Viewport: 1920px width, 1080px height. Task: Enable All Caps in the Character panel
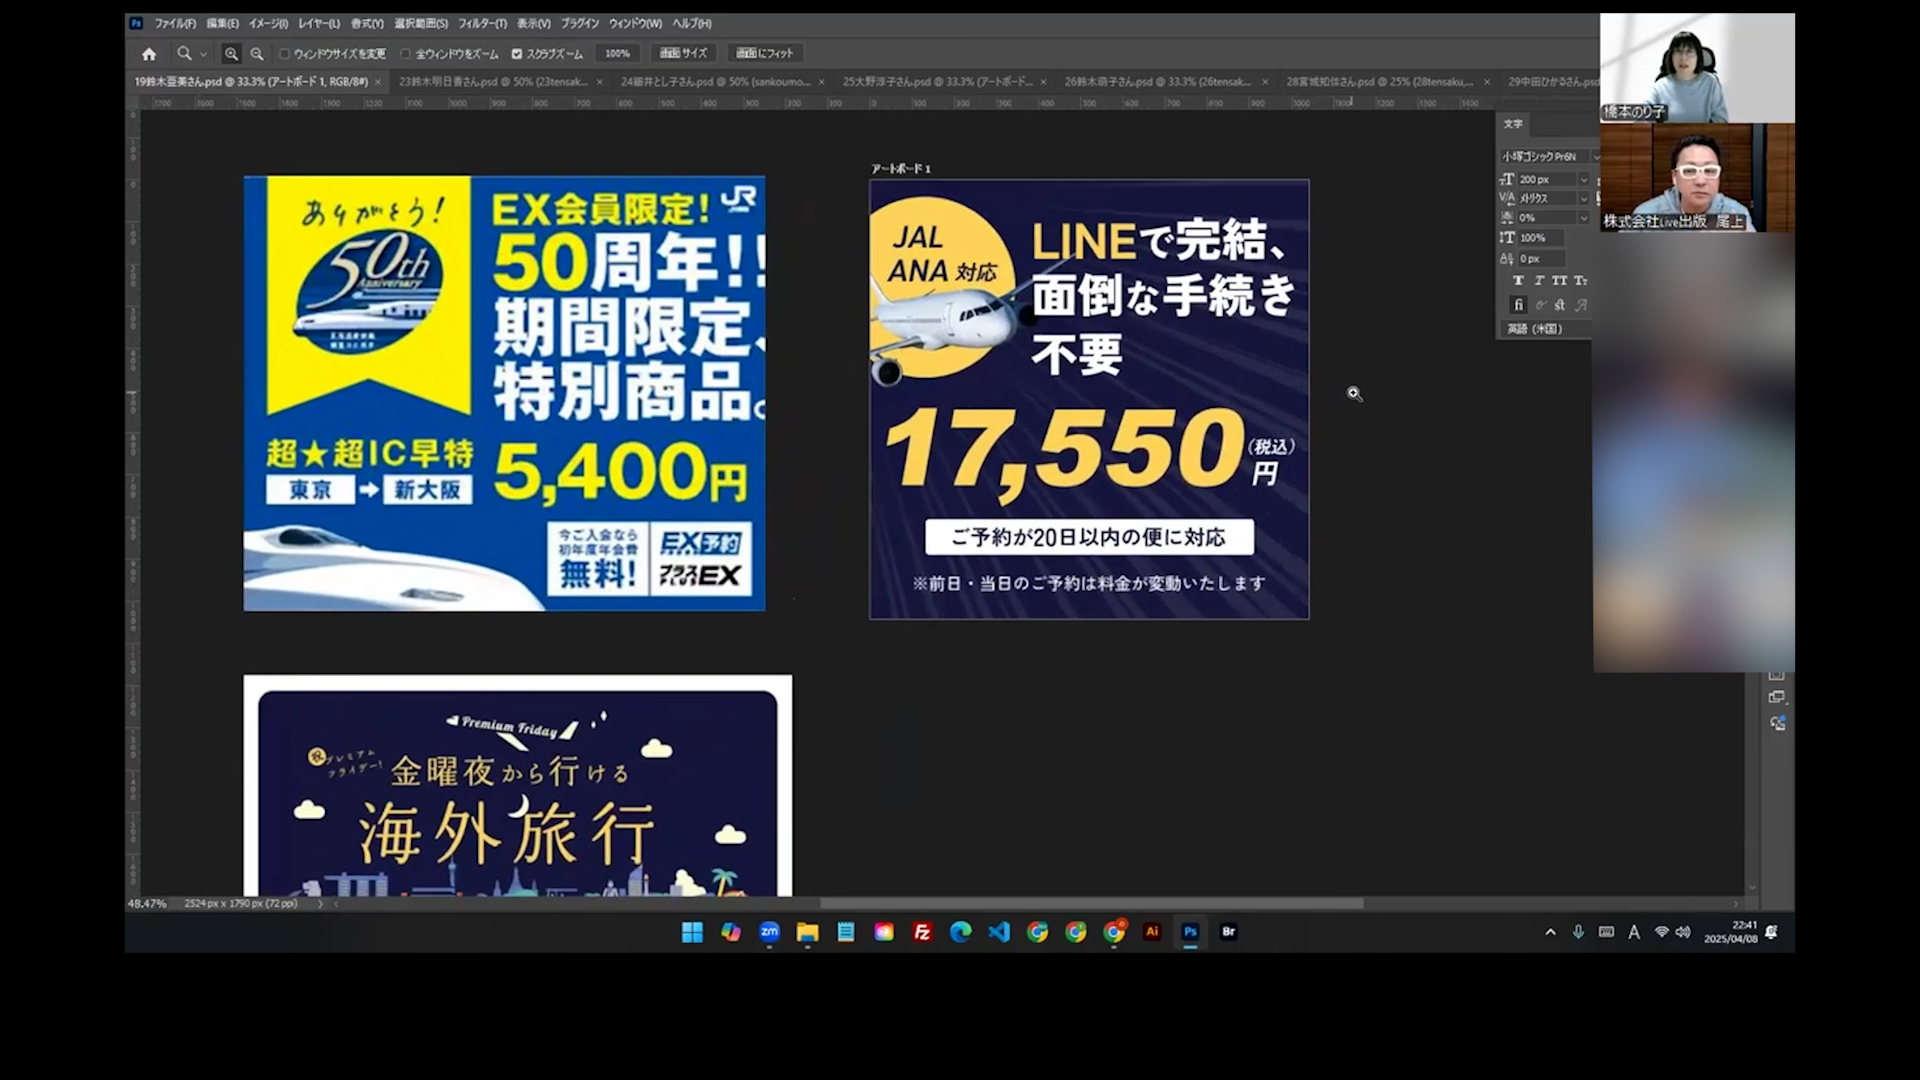click(x=1558, y=281)
